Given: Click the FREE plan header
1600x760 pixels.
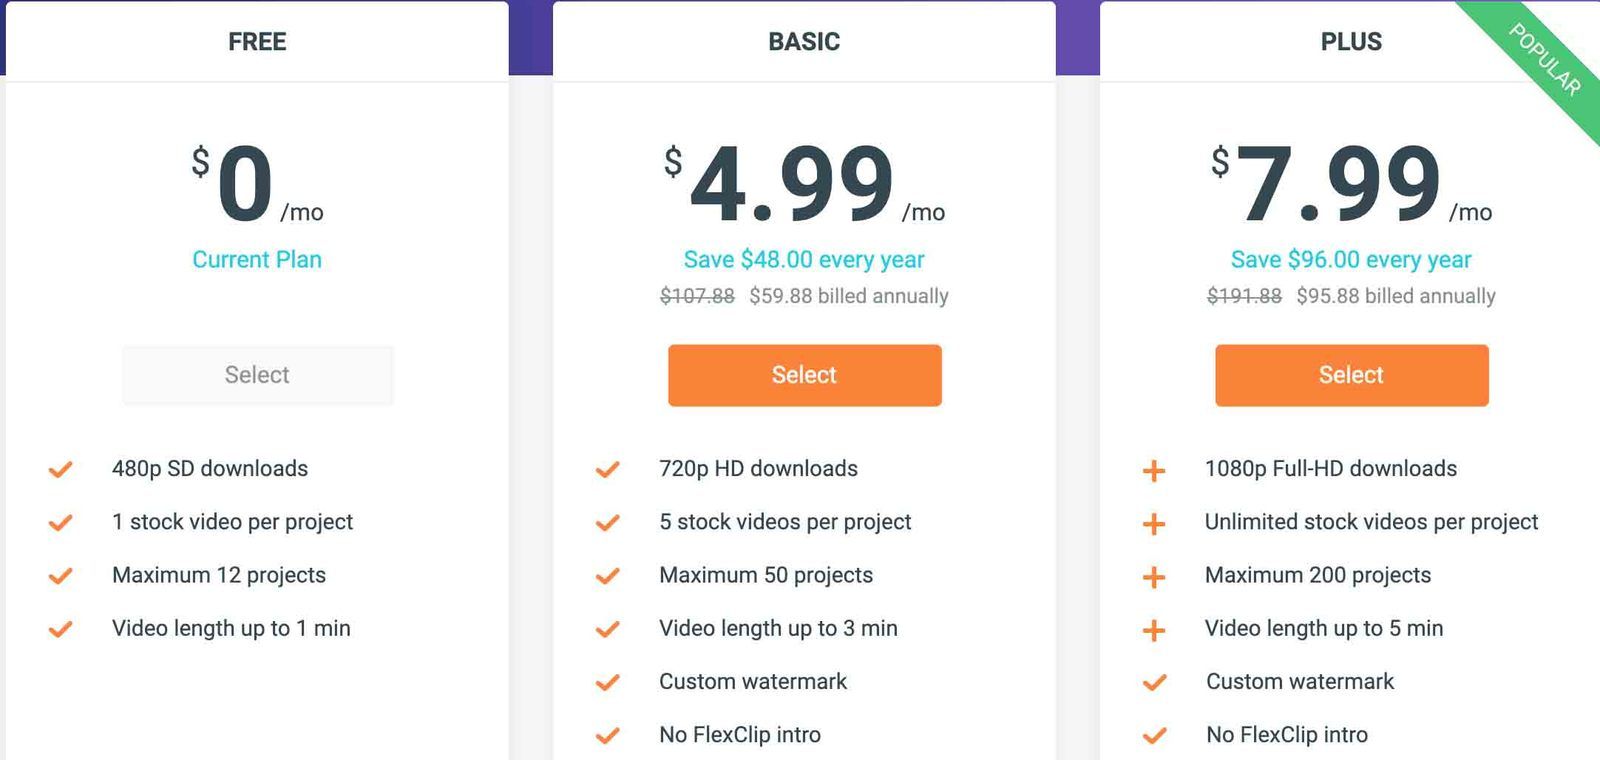Looking at the screenshot, I should [257, 41].
